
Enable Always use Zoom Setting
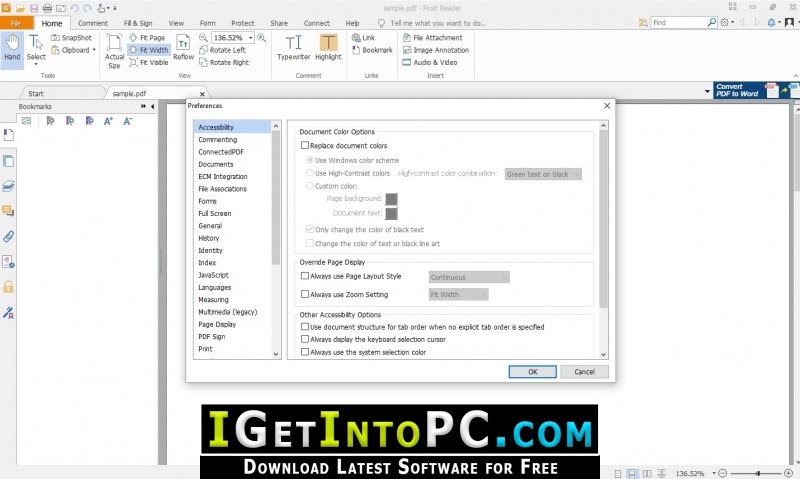point(305,294)
